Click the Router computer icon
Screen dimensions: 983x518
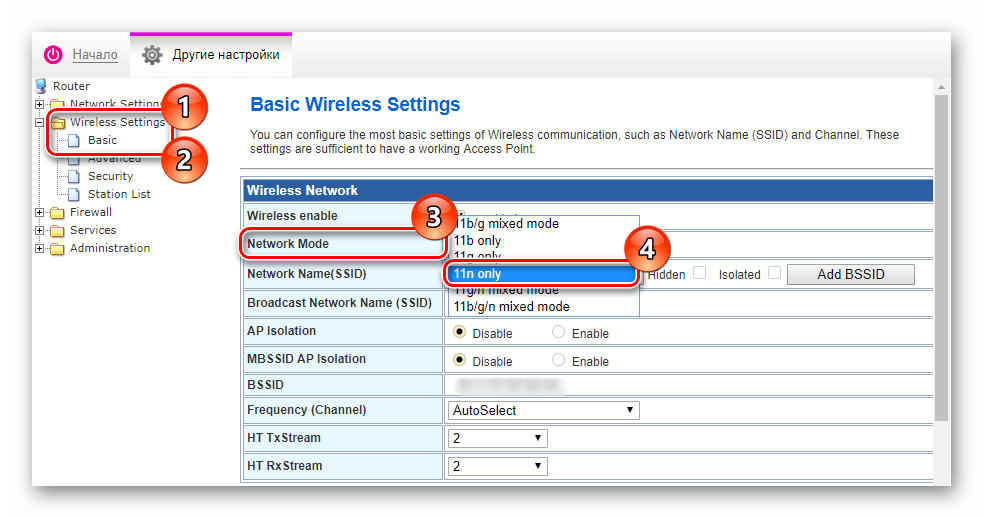41,86
